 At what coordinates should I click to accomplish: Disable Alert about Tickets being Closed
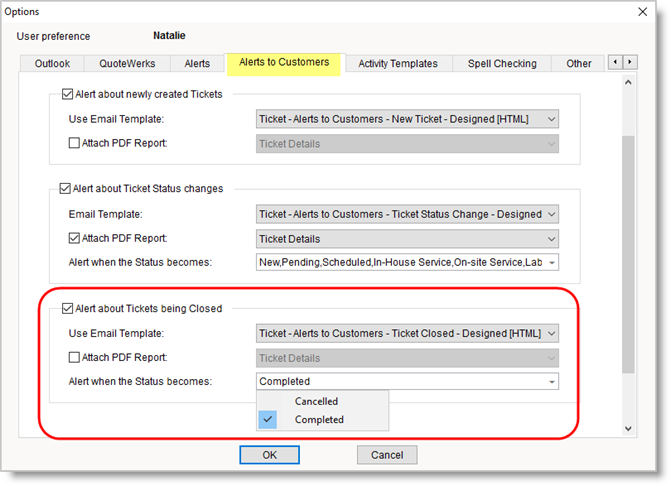tap(67, 309)
